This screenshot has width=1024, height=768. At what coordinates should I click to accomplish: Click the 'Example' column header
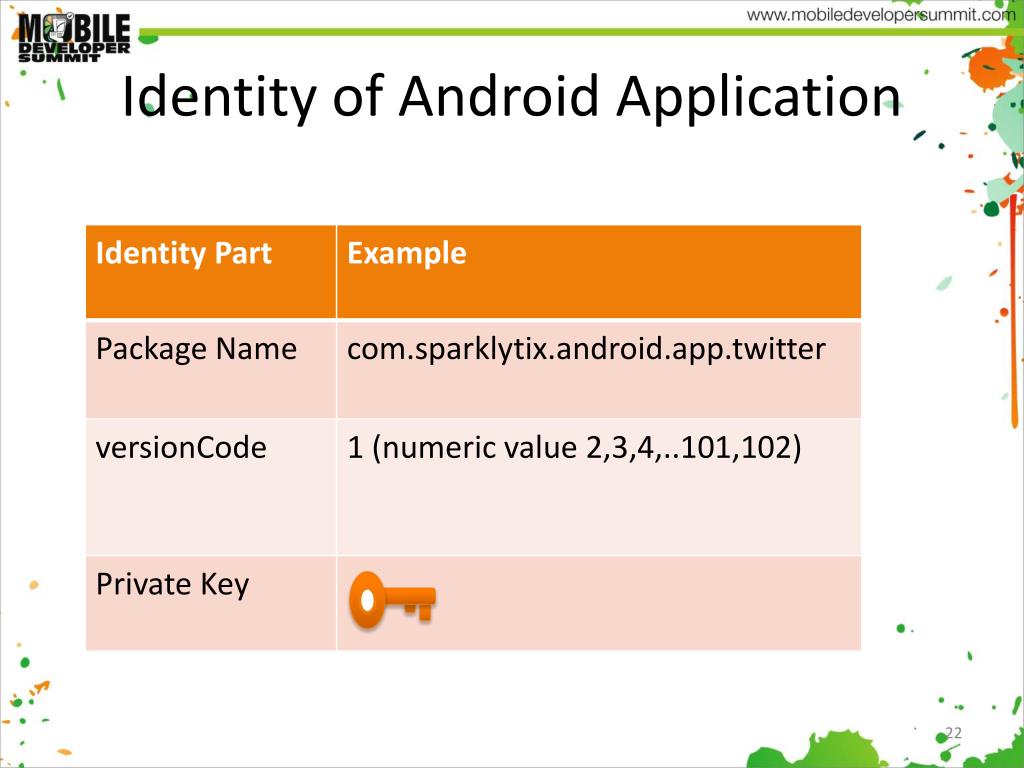[x=599, y=272]
